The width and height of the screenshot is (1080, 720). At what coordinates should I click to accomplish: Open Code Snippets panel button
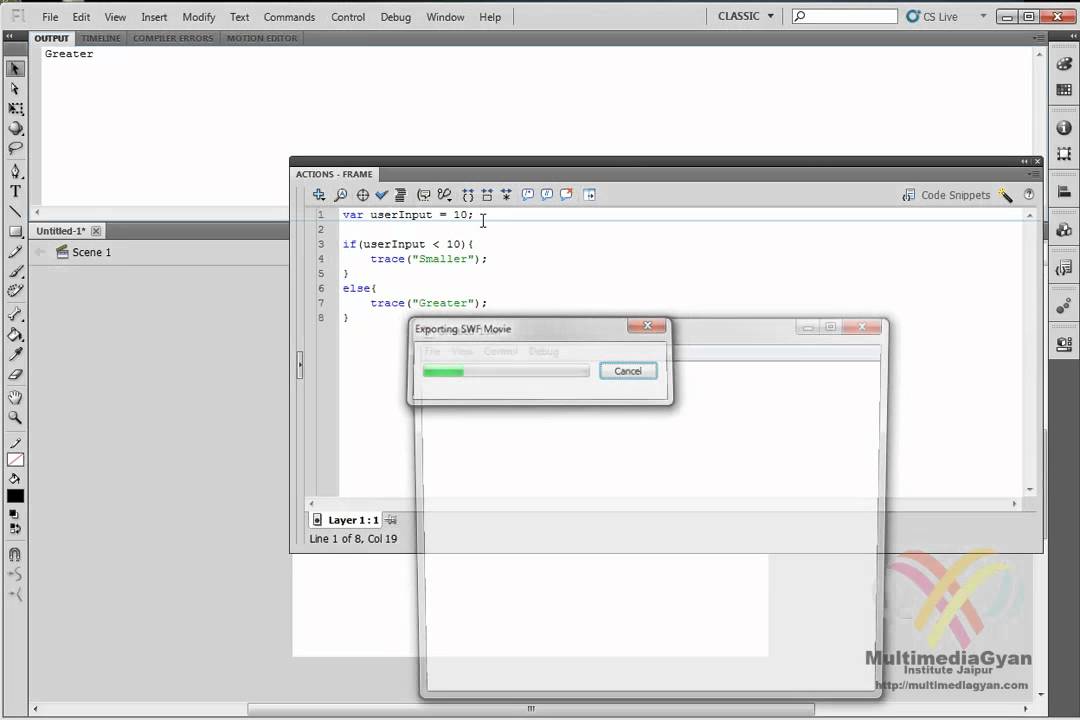coord(946,195)
